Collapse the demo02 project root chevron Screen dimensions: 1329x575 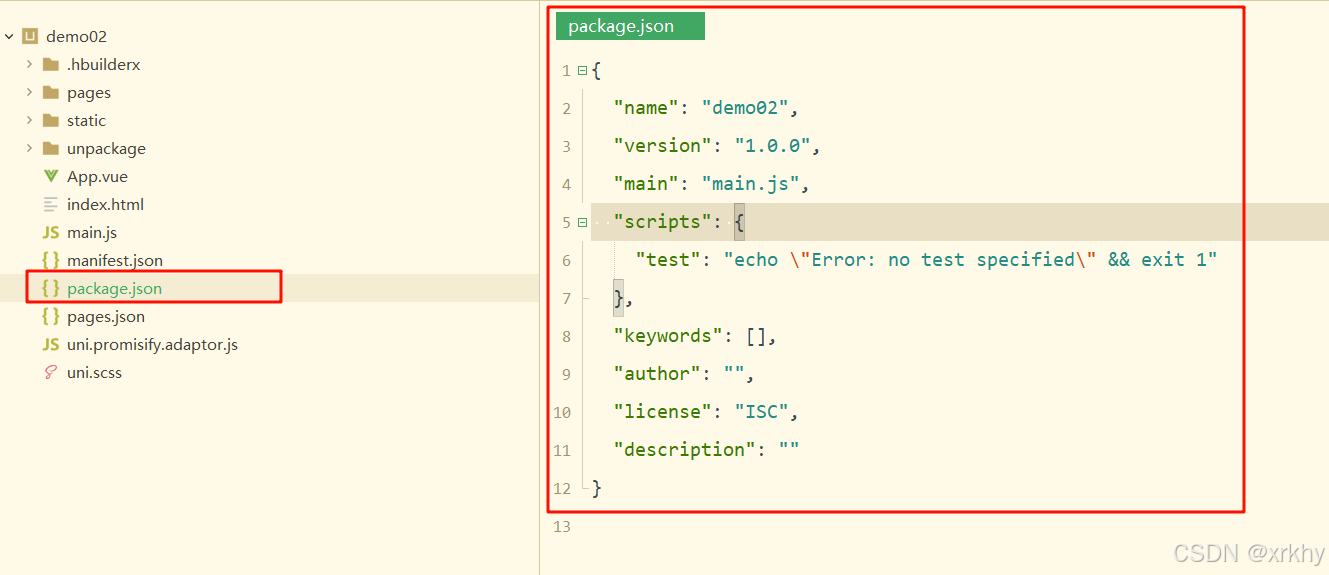[x=9, y=37]
